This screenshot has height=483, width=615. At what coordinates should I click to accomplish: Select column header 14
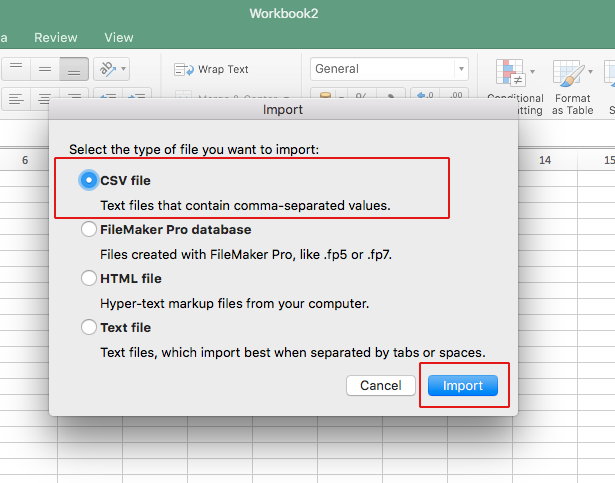(x=545, y=160)
